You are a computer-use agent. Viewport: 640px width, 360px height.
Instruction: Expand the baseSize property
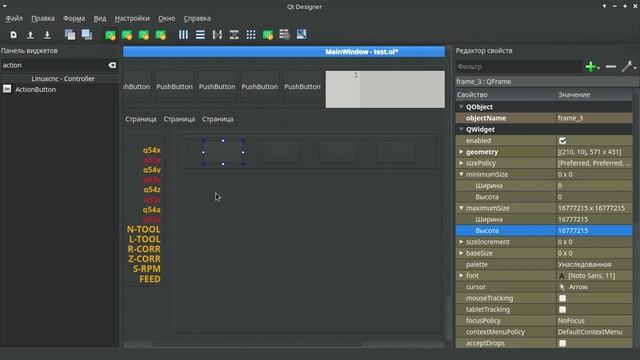coord(461,253)
